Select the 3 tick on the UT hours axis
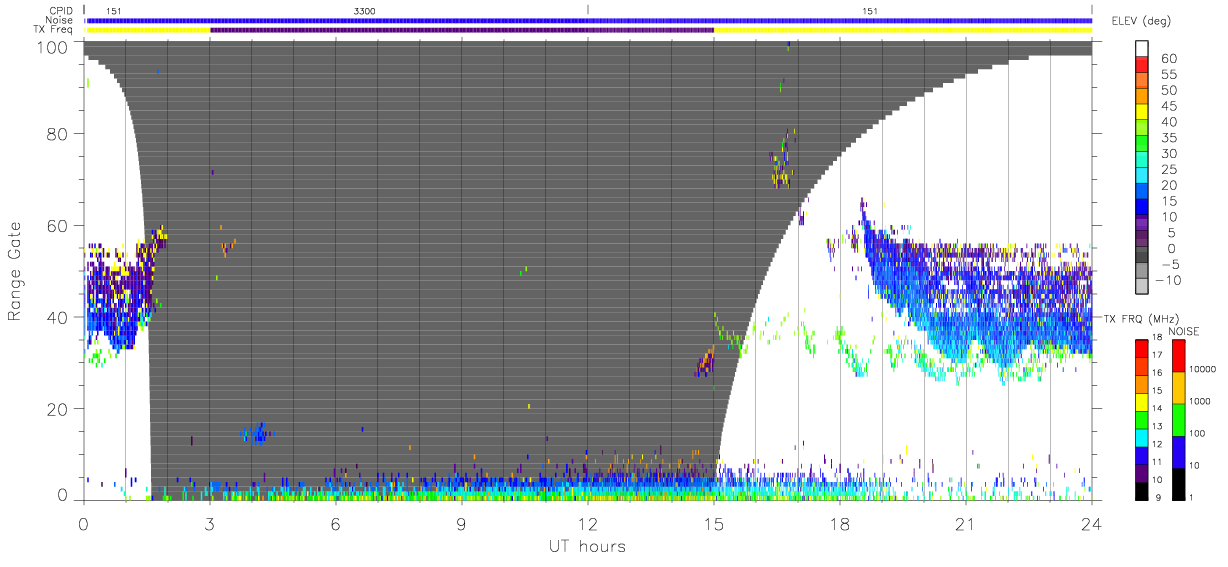 click(x=210, y=523)
